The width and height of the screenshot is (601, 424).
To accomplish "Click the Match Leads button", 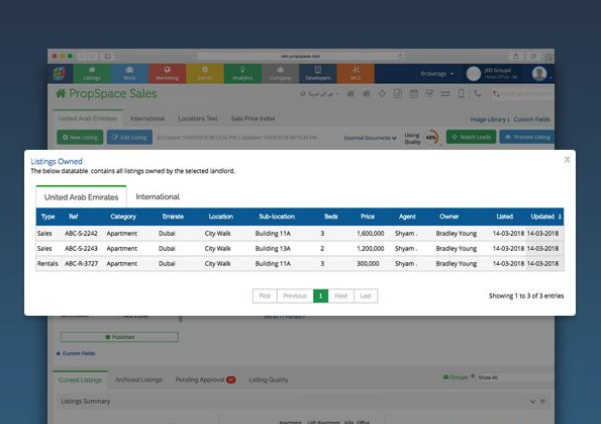I will click(471, 137).
